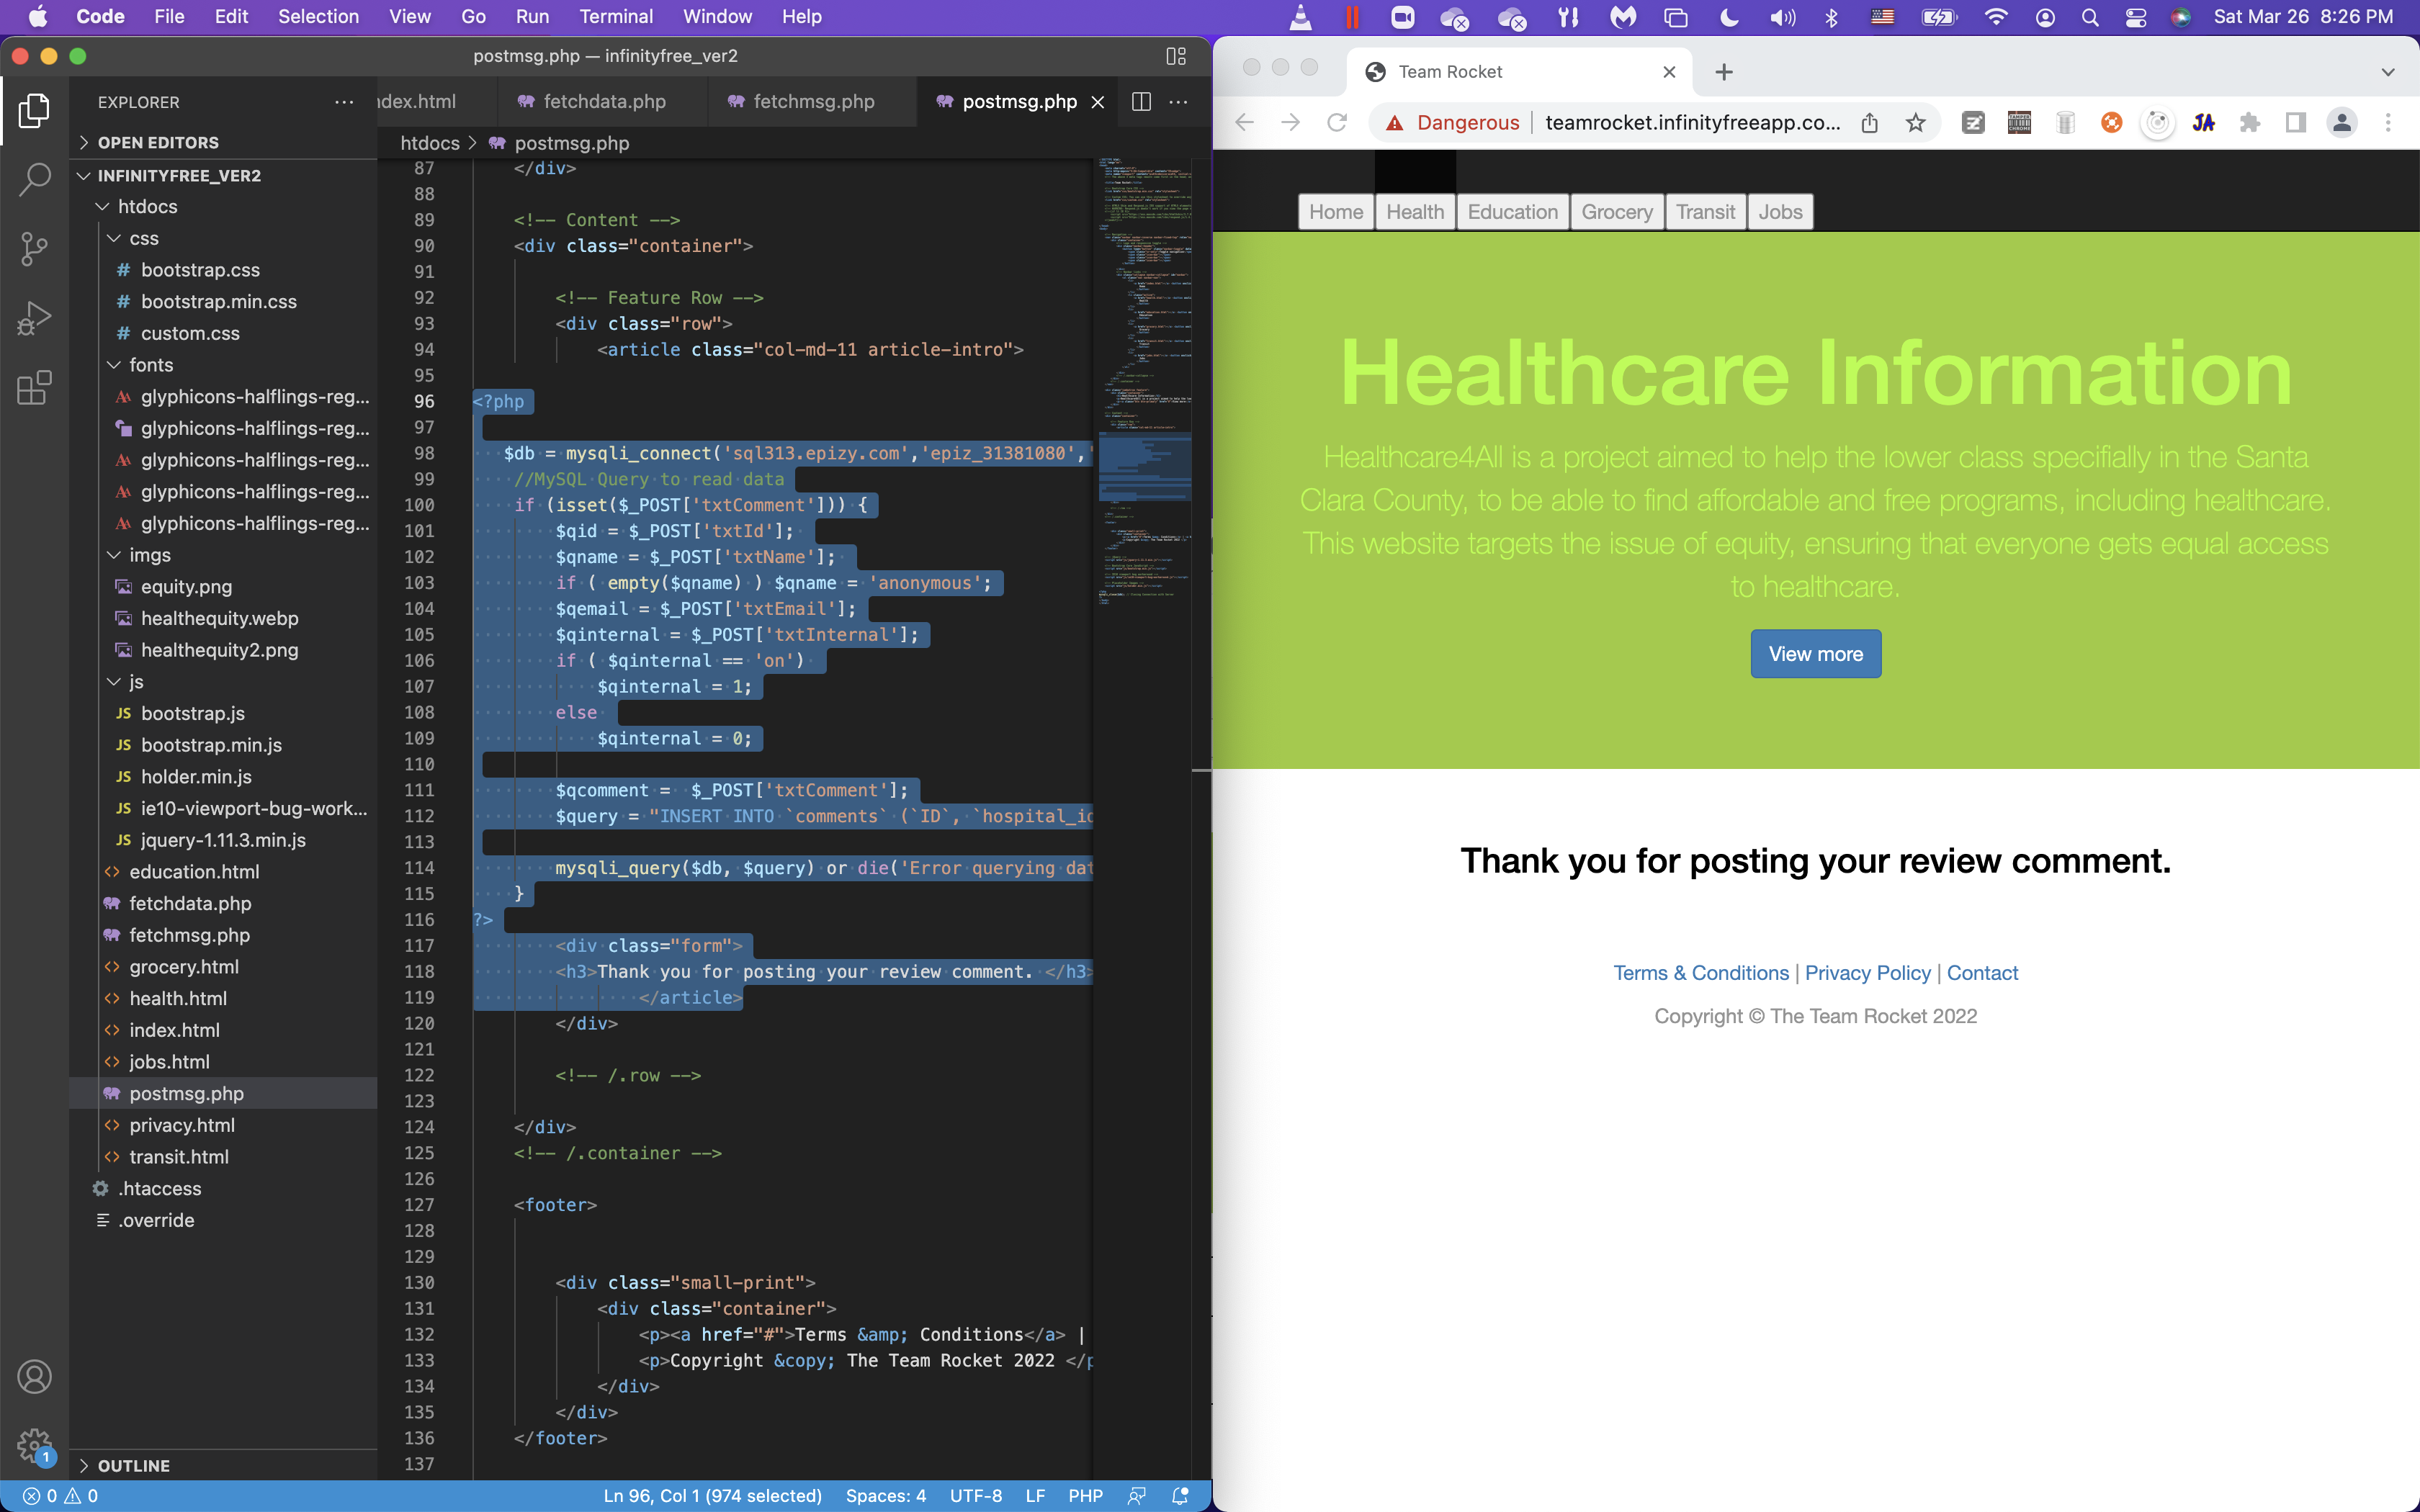Switch to the fetchdata.php tab
2420x1512 pixels.
603,101
